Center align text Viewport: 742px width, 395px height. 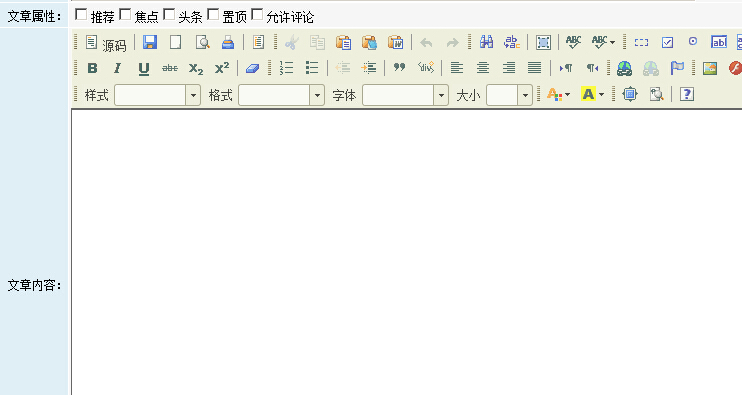tap(483, 68)
